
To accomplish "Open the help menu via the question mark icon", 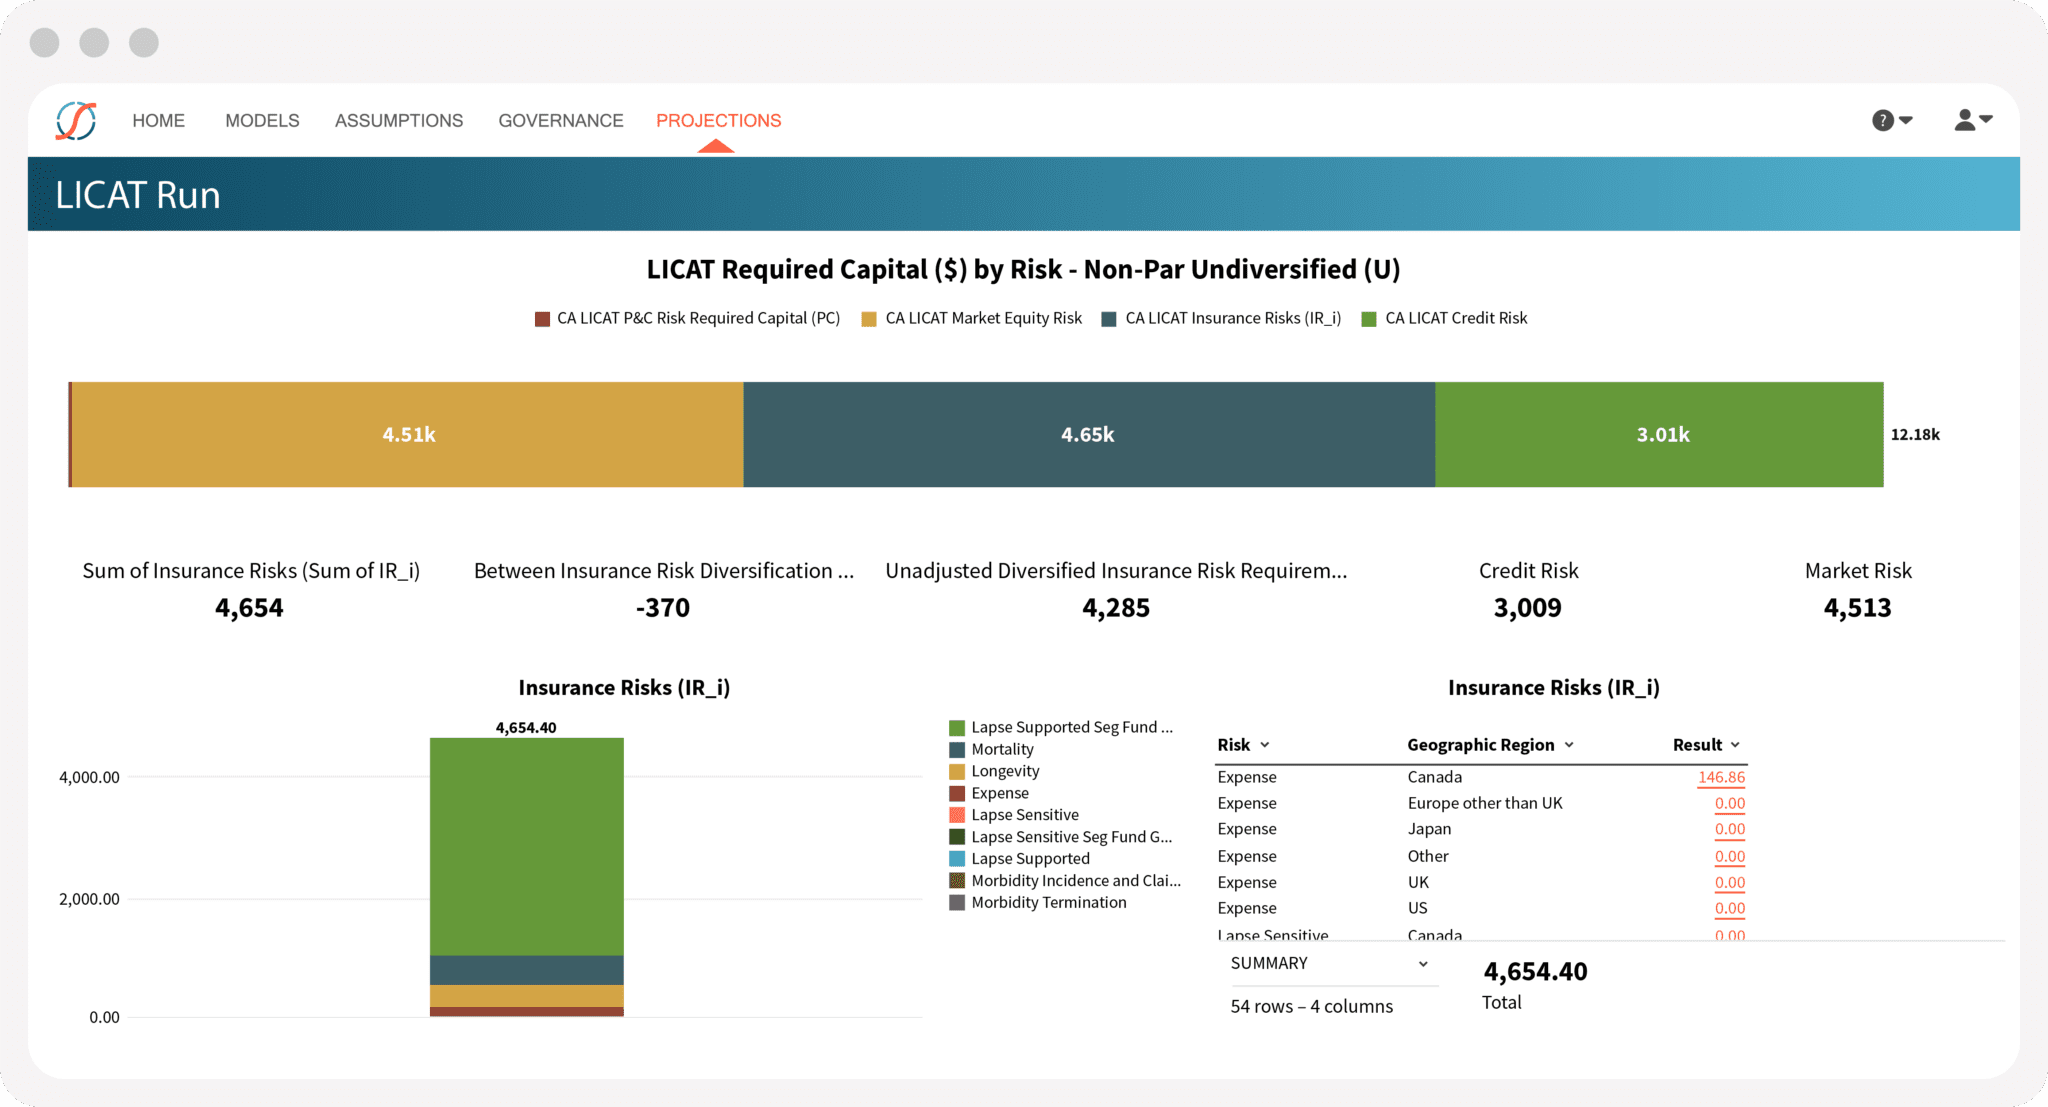I will (x=1883, y=119).
